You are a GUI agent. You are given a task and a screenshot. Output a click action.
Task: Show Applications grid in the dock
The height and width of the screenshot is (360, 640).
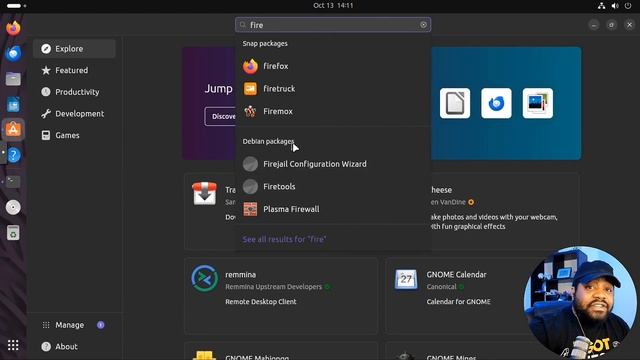click(x=13, y=345)
